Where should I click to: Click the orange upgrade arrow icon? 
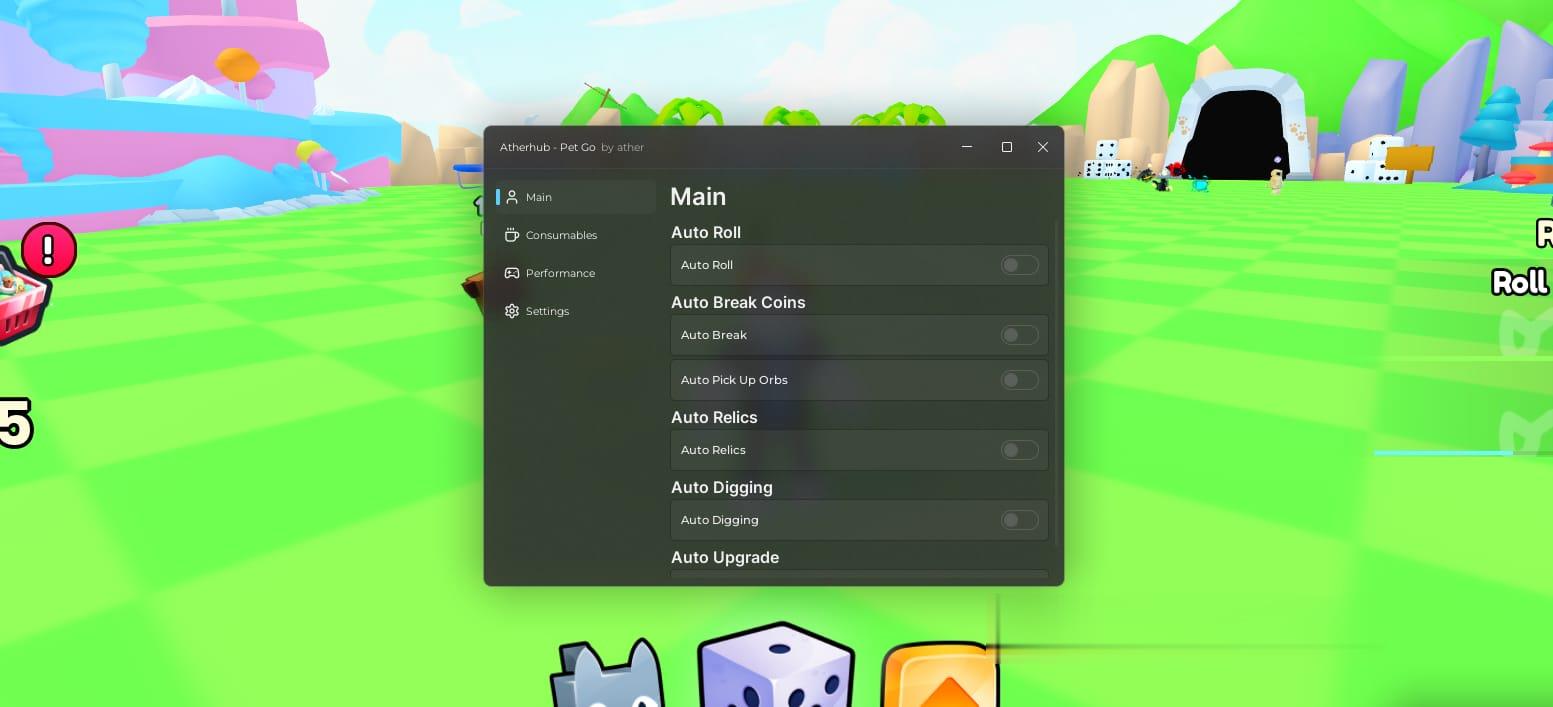click(938, 677)
